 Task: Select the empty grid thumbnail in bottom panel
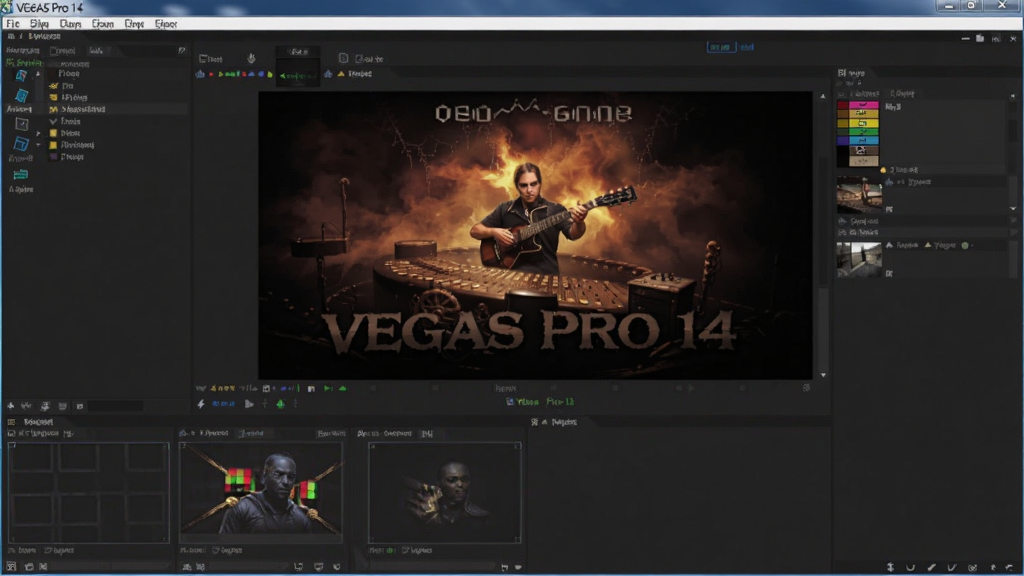88,492
